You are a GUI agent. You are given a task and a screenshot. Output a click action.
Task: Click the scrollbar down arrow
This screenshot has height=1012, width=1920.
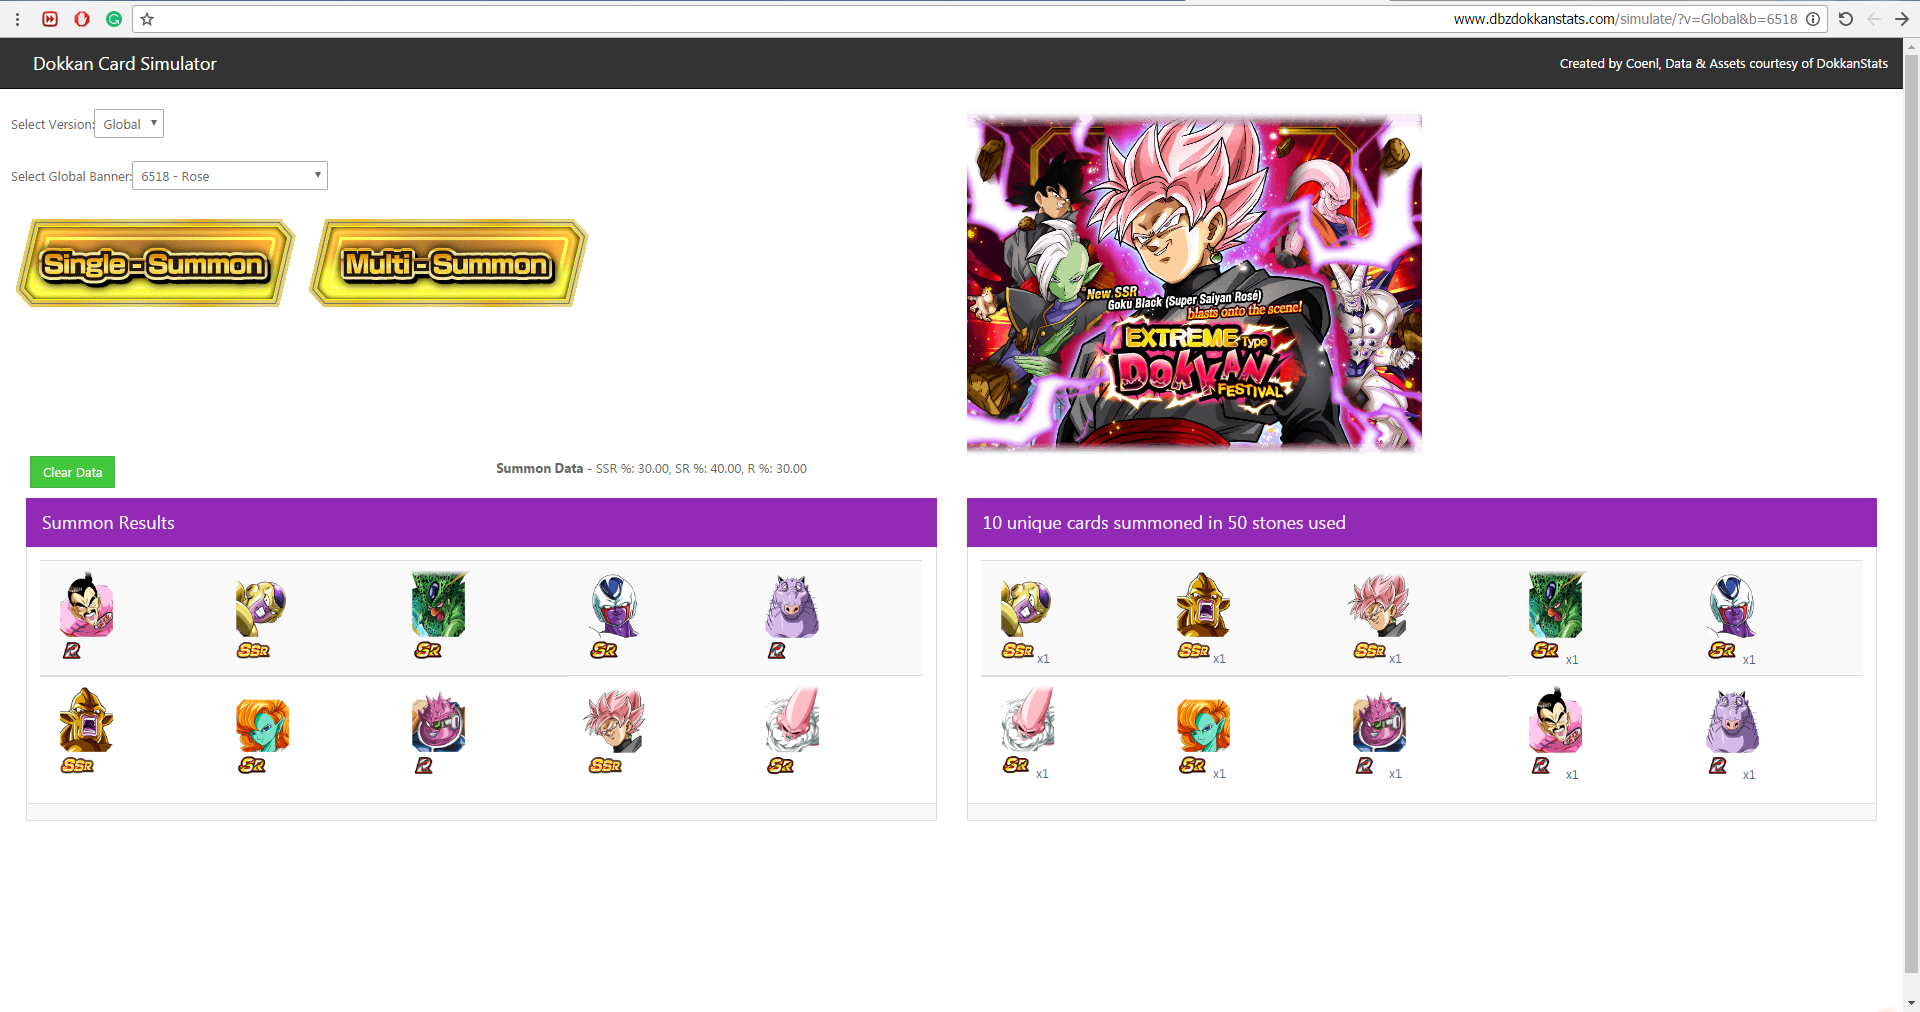click(1911, 1002)
